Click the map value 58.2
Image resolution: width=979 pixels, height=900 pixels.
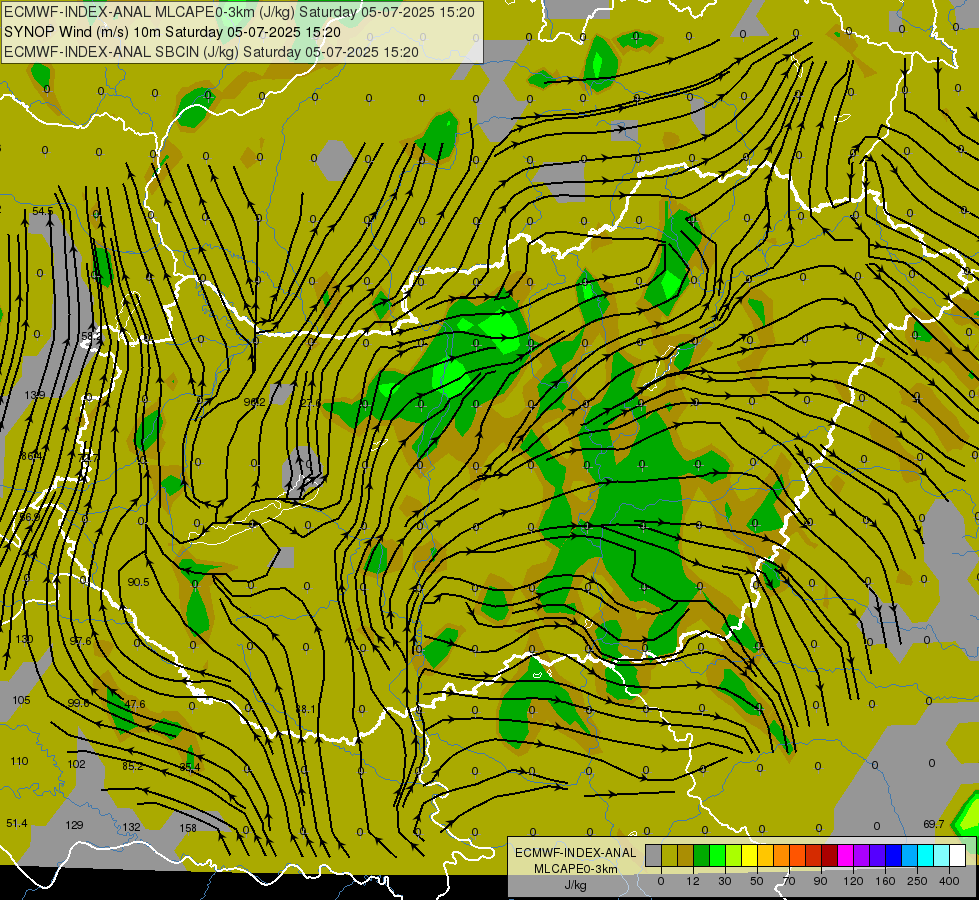point(91,337)
